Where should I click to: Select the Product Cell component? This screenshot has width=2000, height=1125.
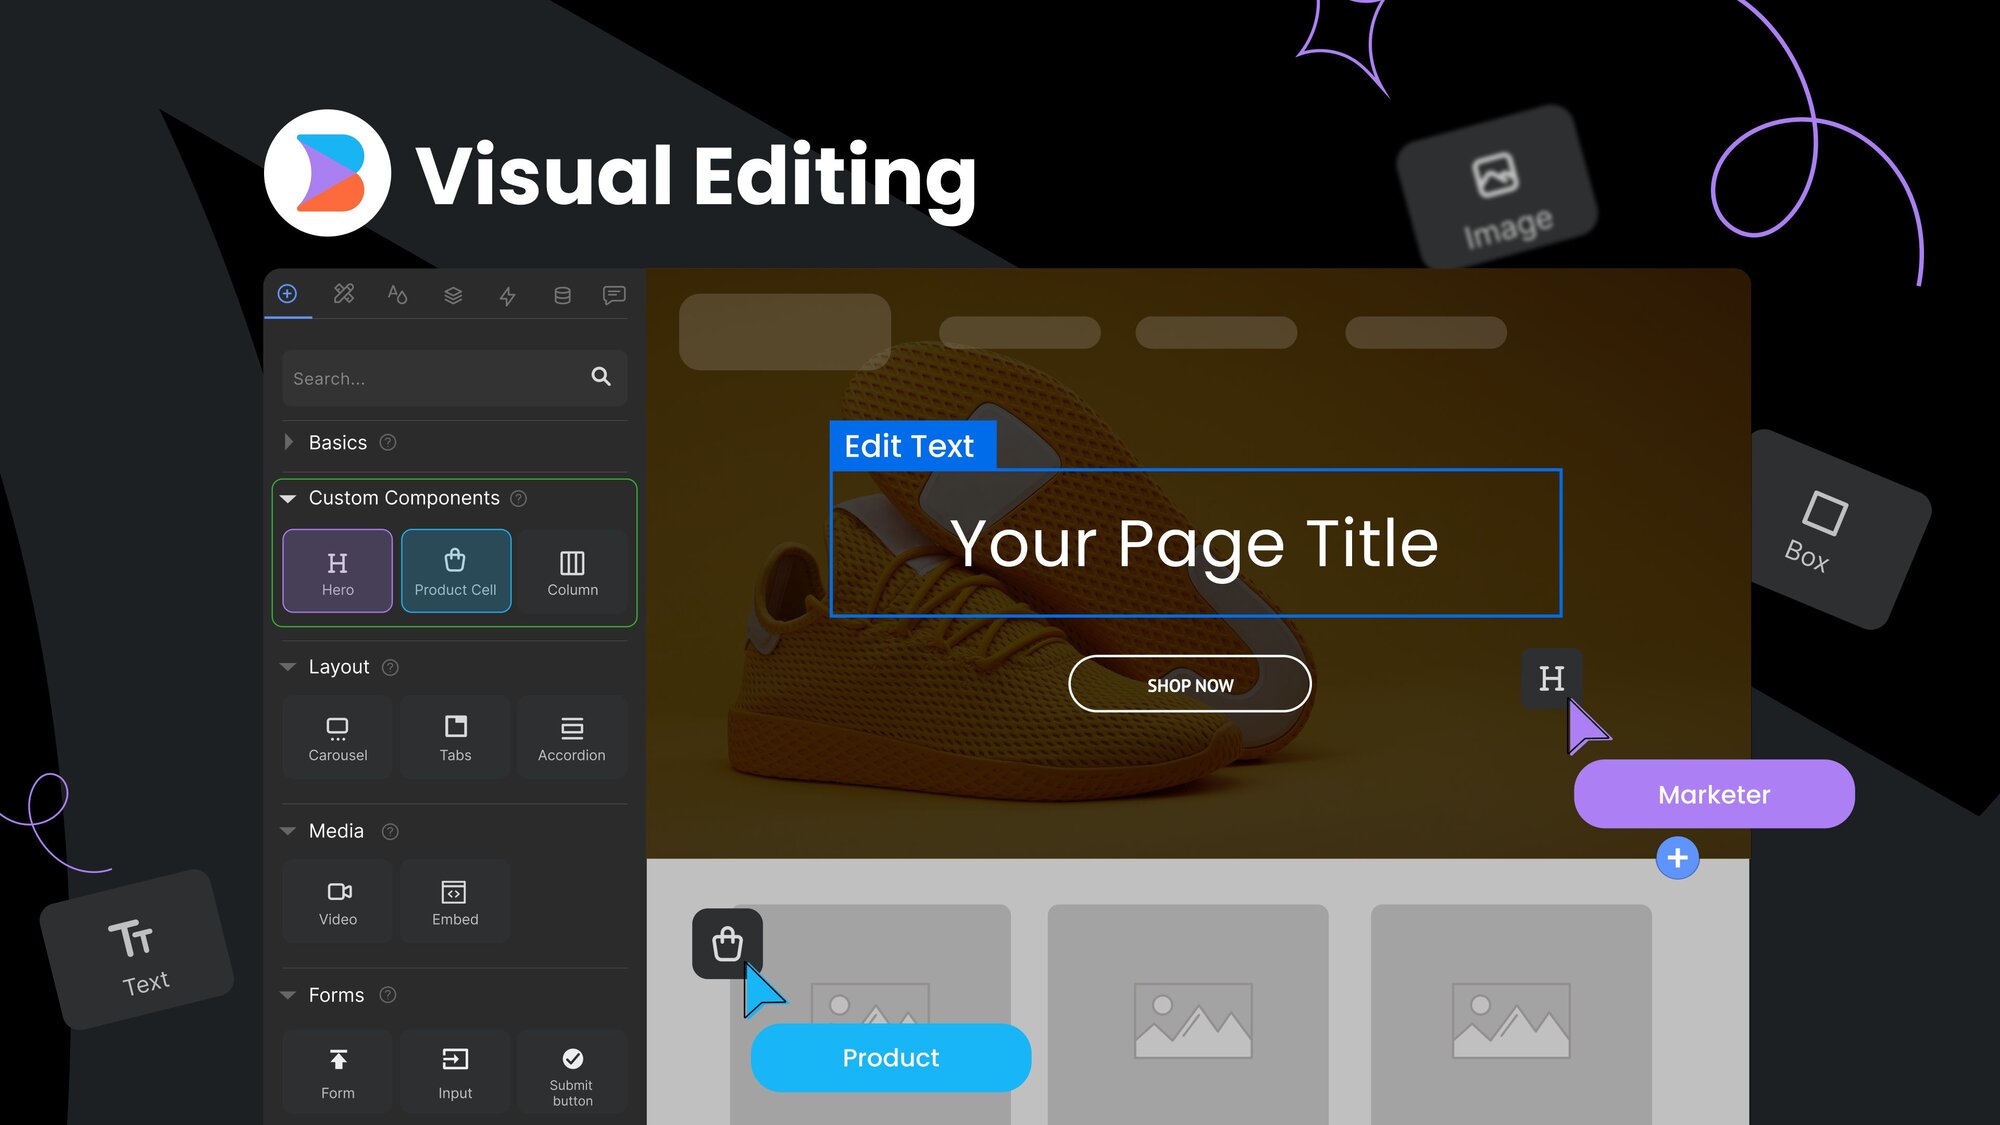tap(455, 571)
